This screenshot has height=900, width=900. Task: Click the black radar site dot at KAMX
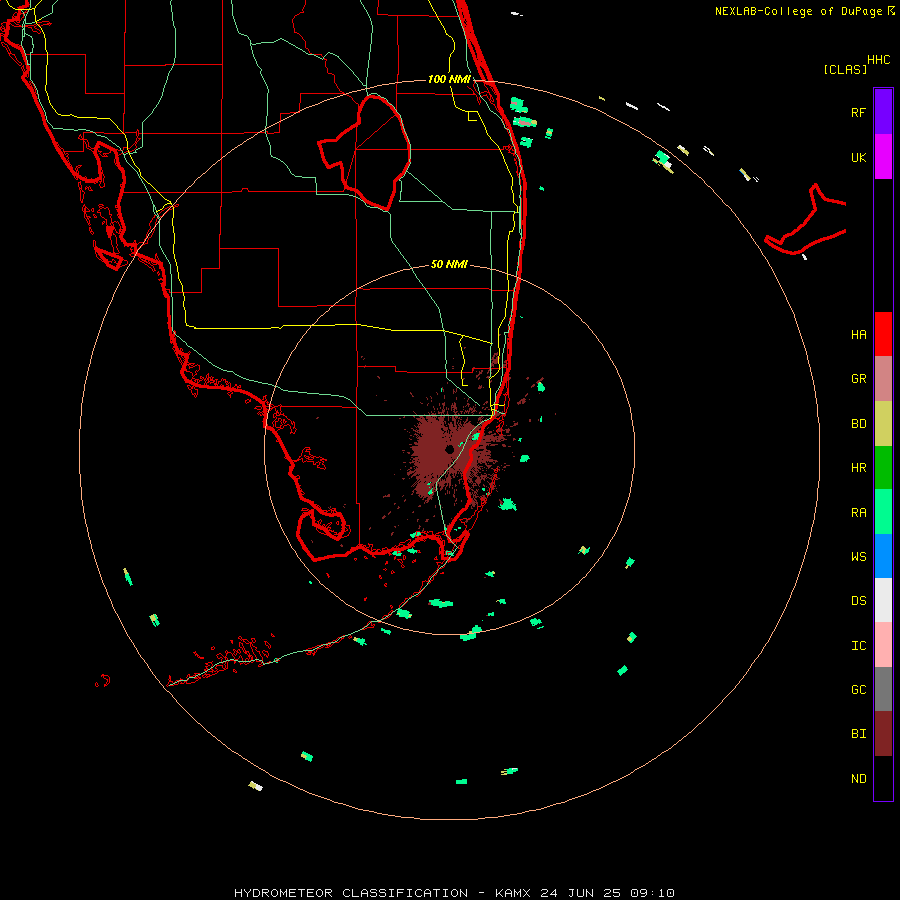point(449,449)
